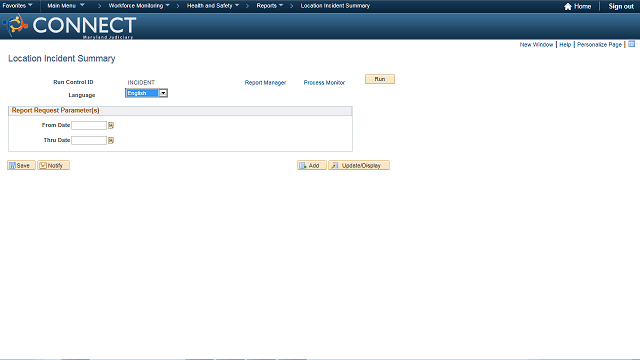Open Report Manager link
640x360 pixels.
265,82
